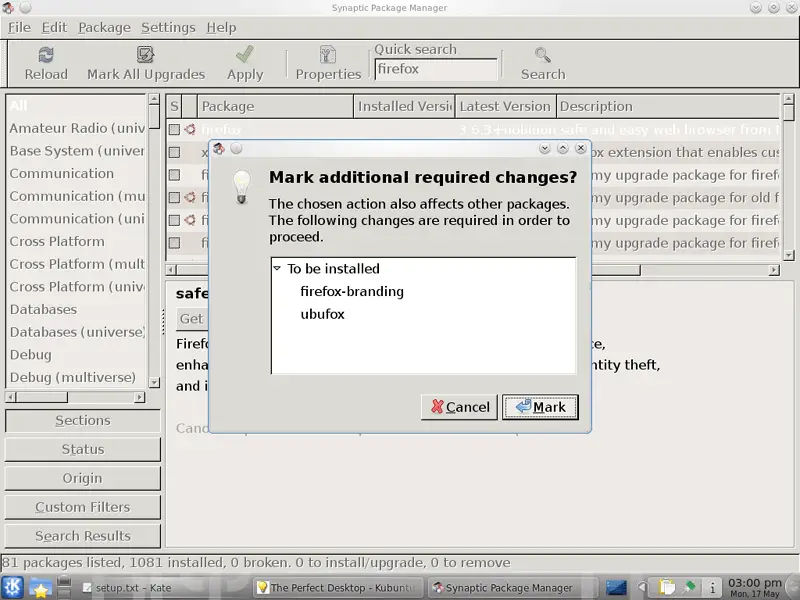This screenshot has height=600, width=800.
Task: Click the Apply checkmark icon
Action: tap(245, 54)
